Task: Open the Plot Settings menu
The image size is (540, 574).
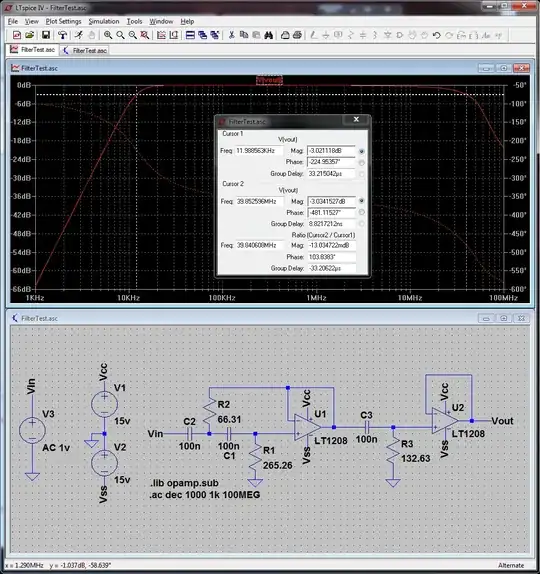Action: click(63, 21)
